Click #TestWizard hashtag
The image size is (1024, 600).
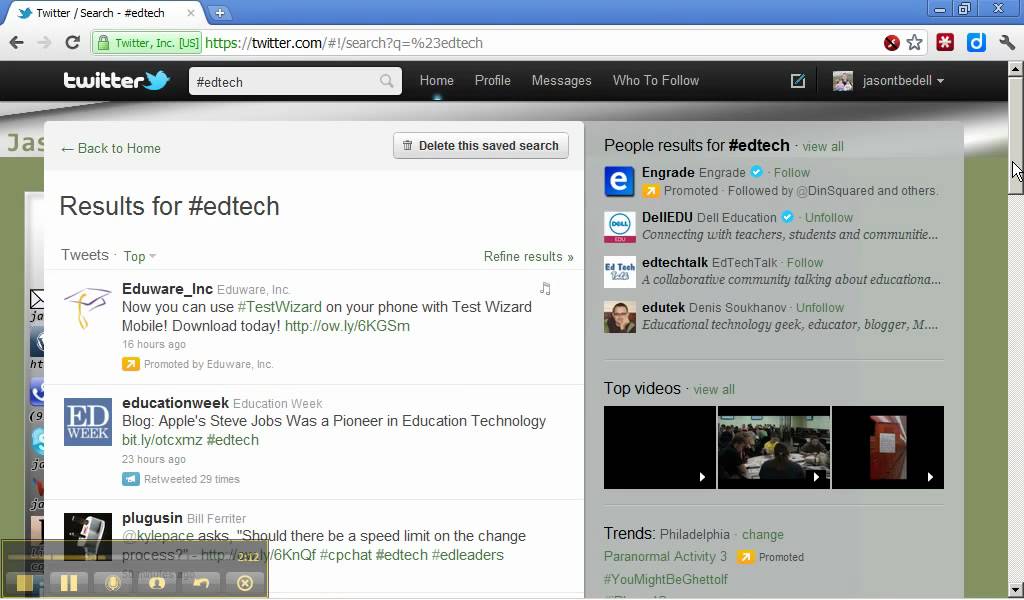280,307
